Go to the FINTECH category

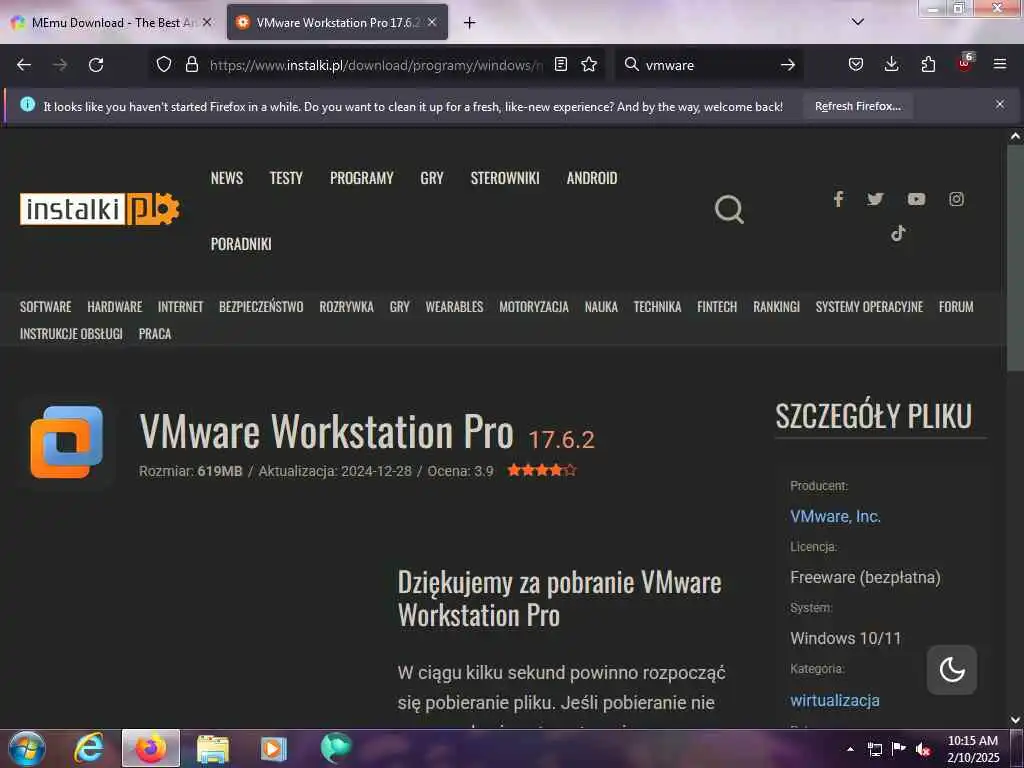pos(716,307)
